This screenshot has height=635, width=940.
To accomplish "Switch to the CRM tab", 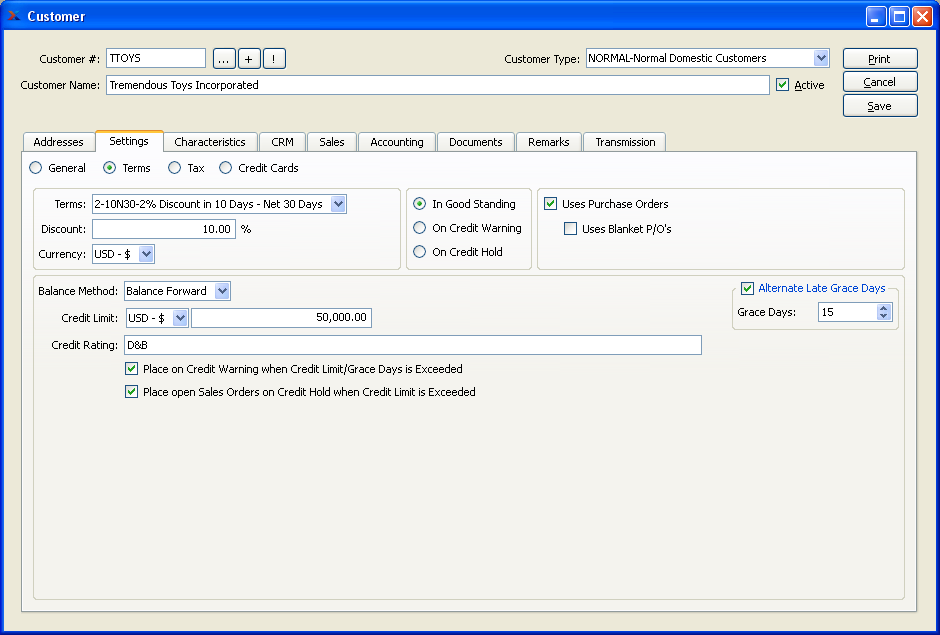I will pos(282,142).
